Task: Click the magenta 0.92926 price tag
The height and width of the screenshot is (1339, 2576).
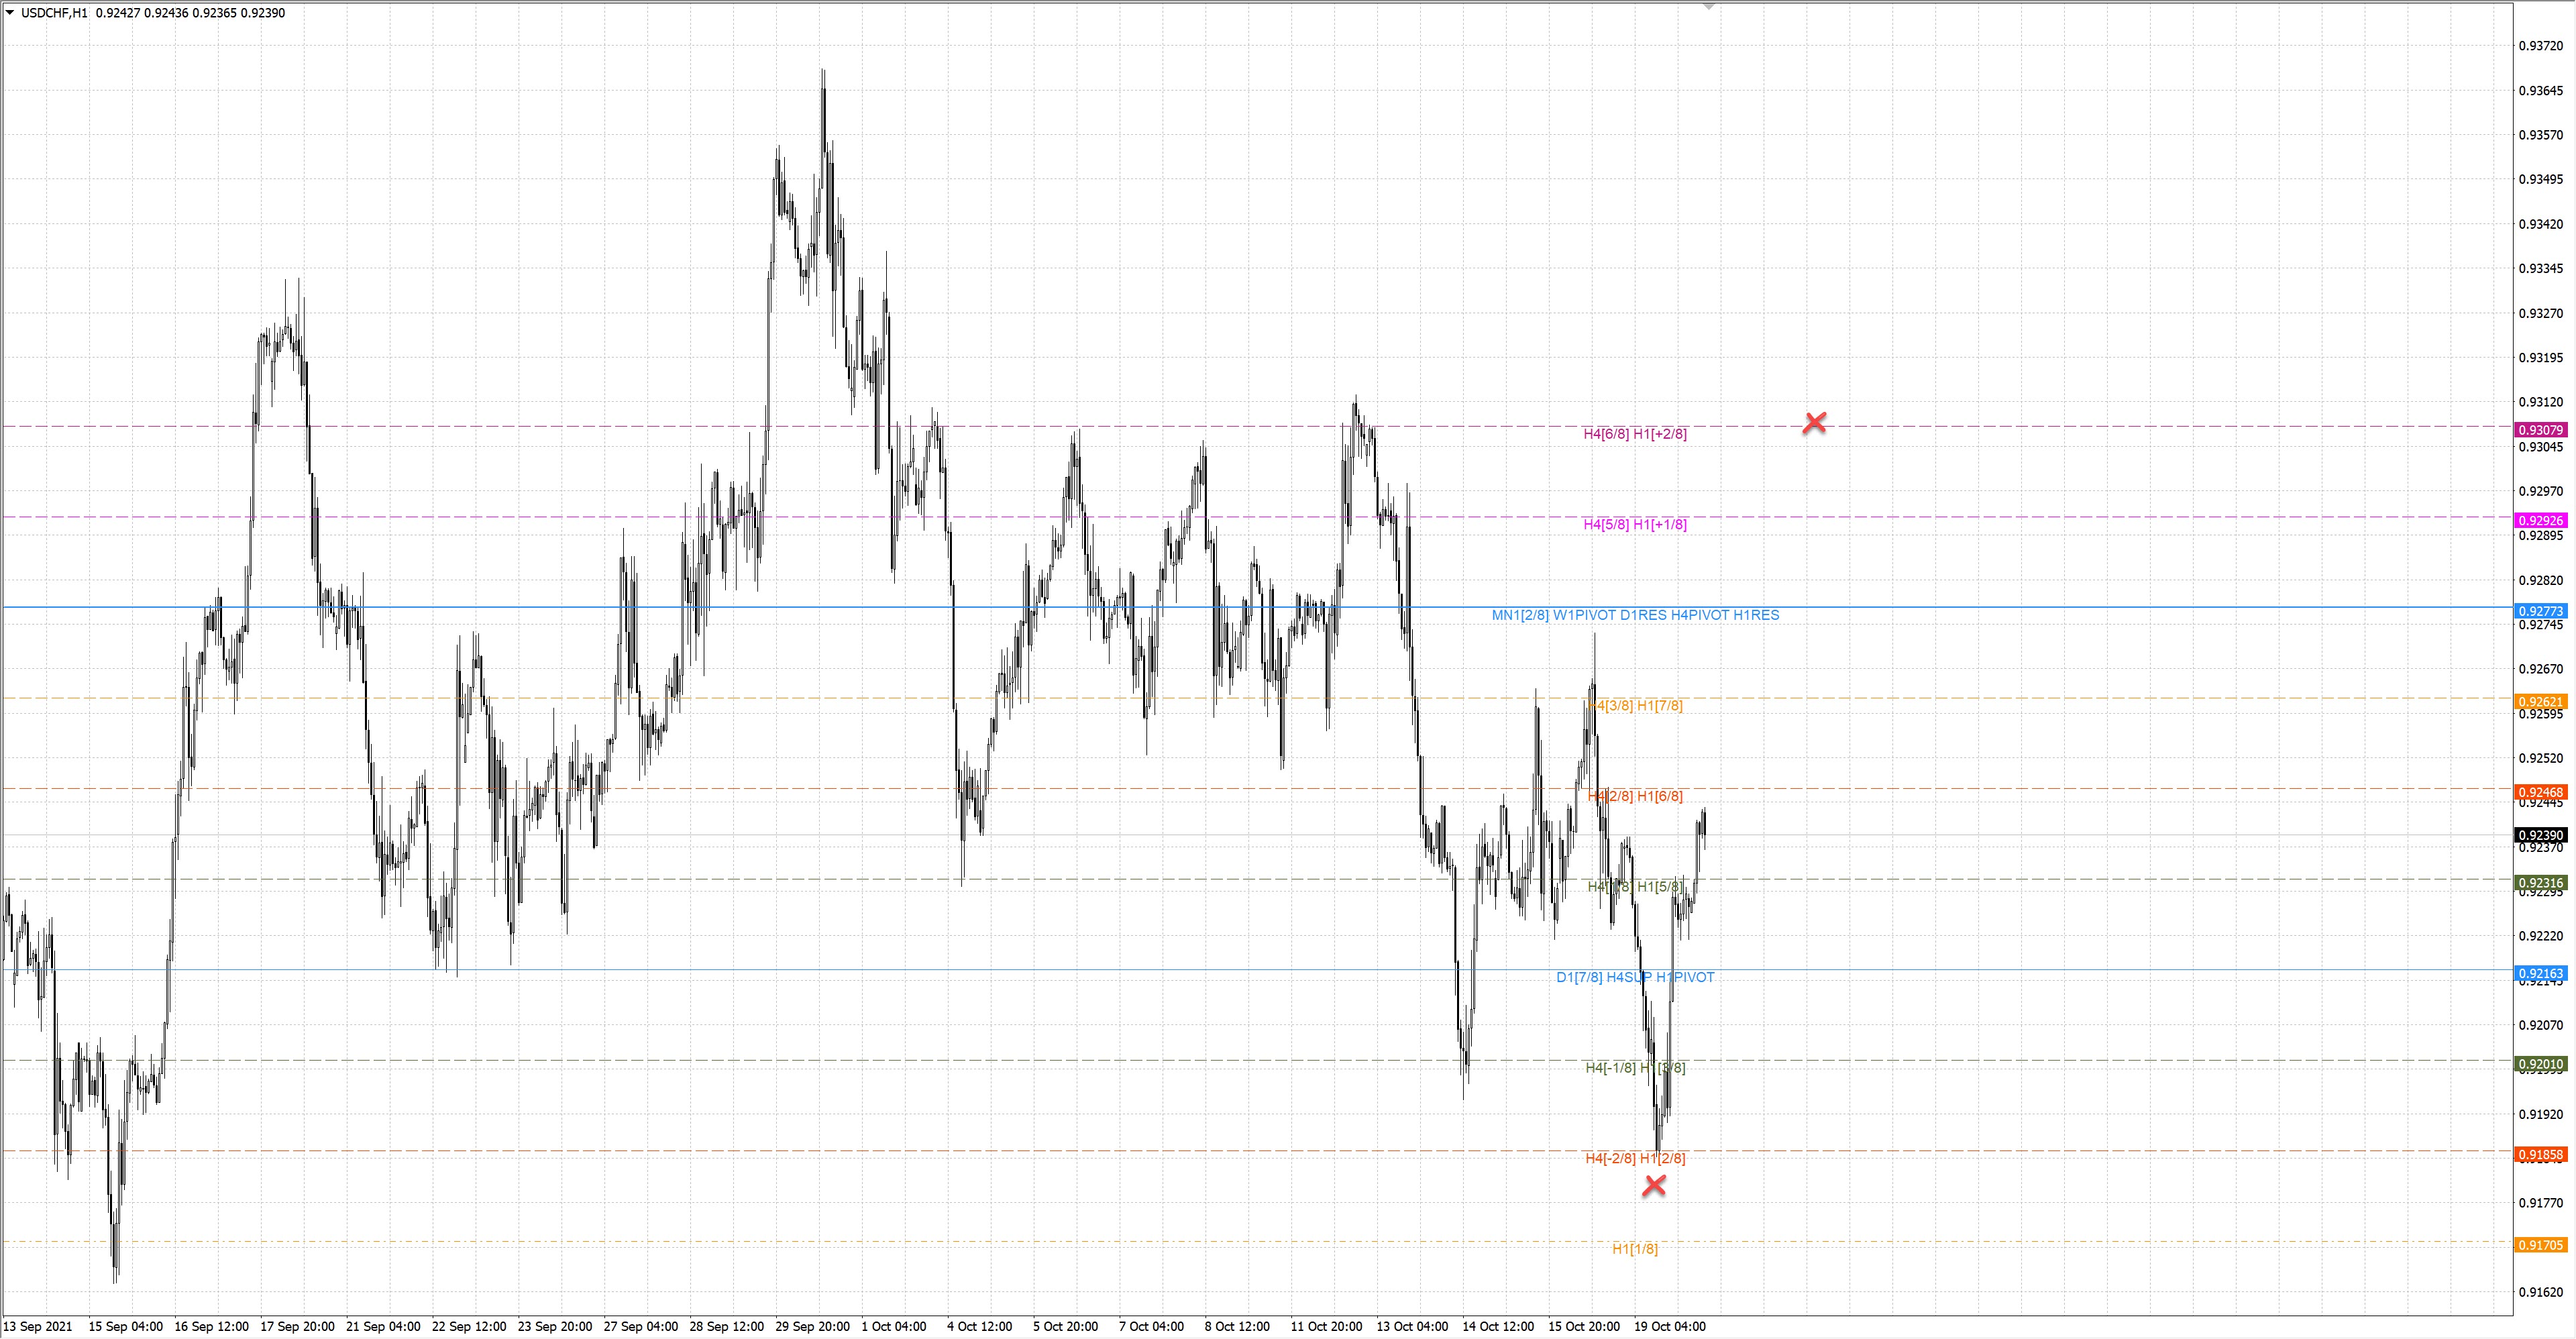Action: point(2540,521)
